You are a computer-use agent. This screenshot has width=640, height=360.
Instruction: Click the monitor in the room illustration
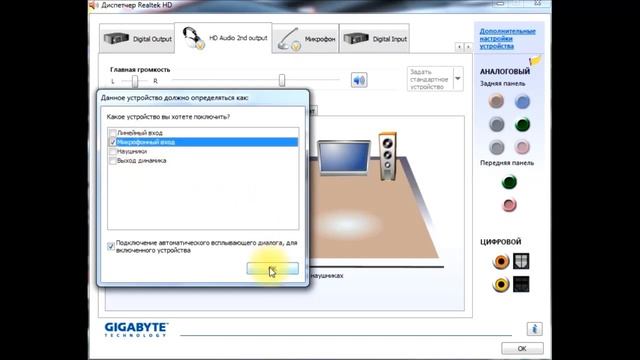(344, 158)
